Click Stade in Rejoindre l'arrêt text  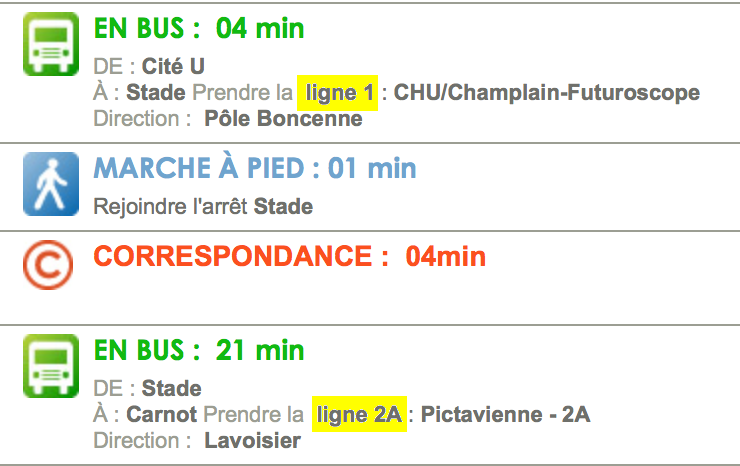pyautogui.click(x=283, y=207)
